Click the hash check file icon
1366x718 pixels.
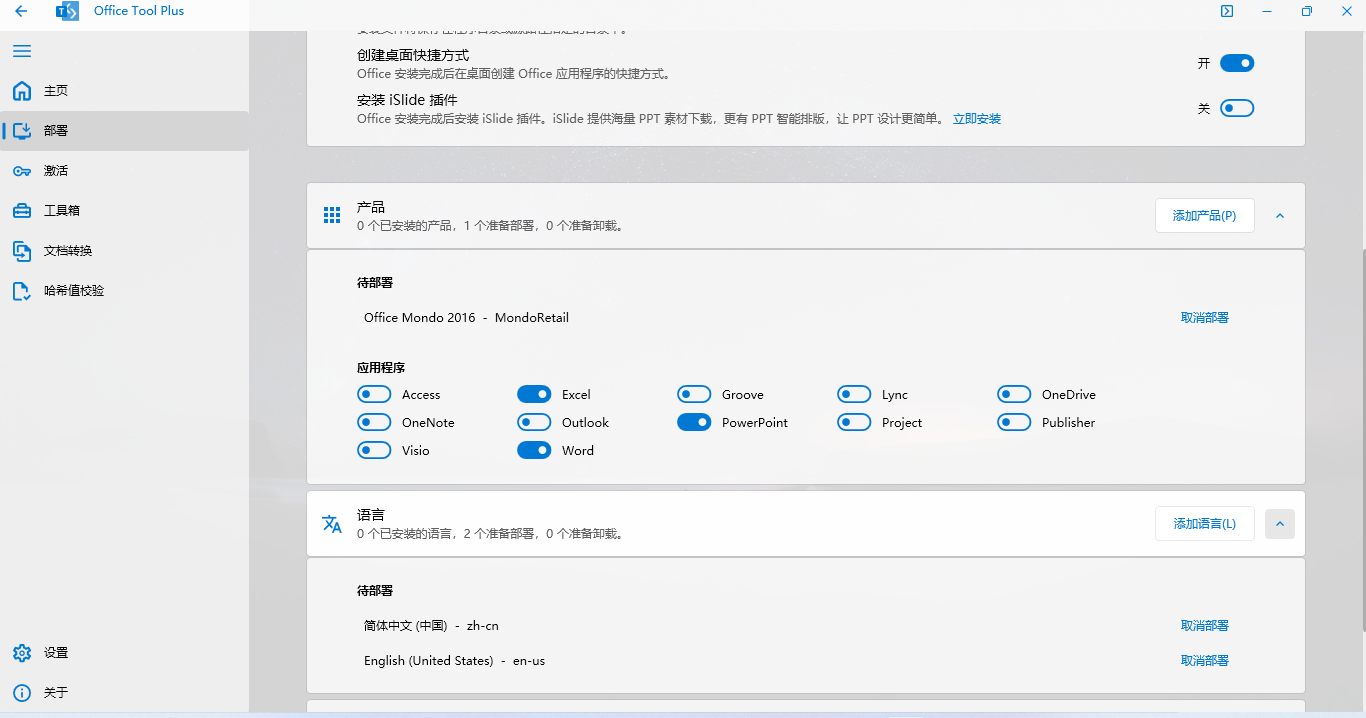[x=22, y=291]
